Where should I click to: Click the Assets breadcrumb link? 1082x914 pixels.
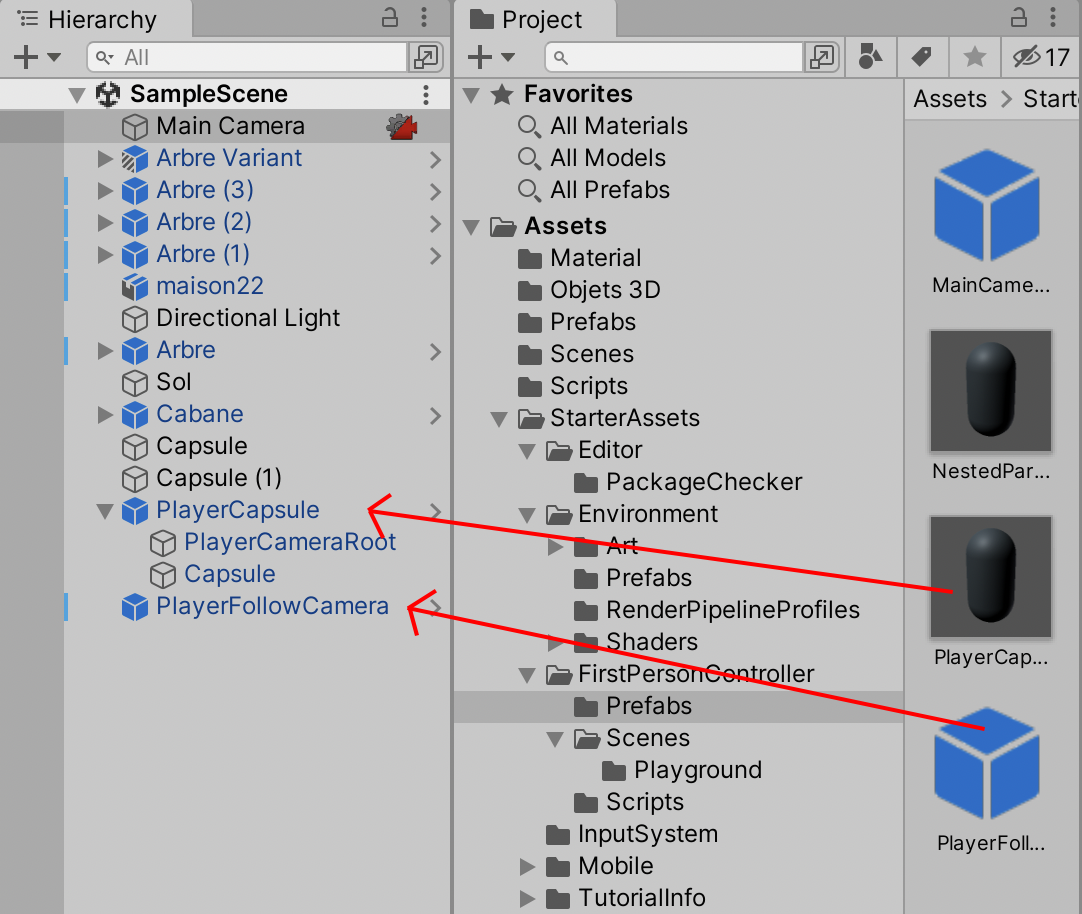[949, 99]
